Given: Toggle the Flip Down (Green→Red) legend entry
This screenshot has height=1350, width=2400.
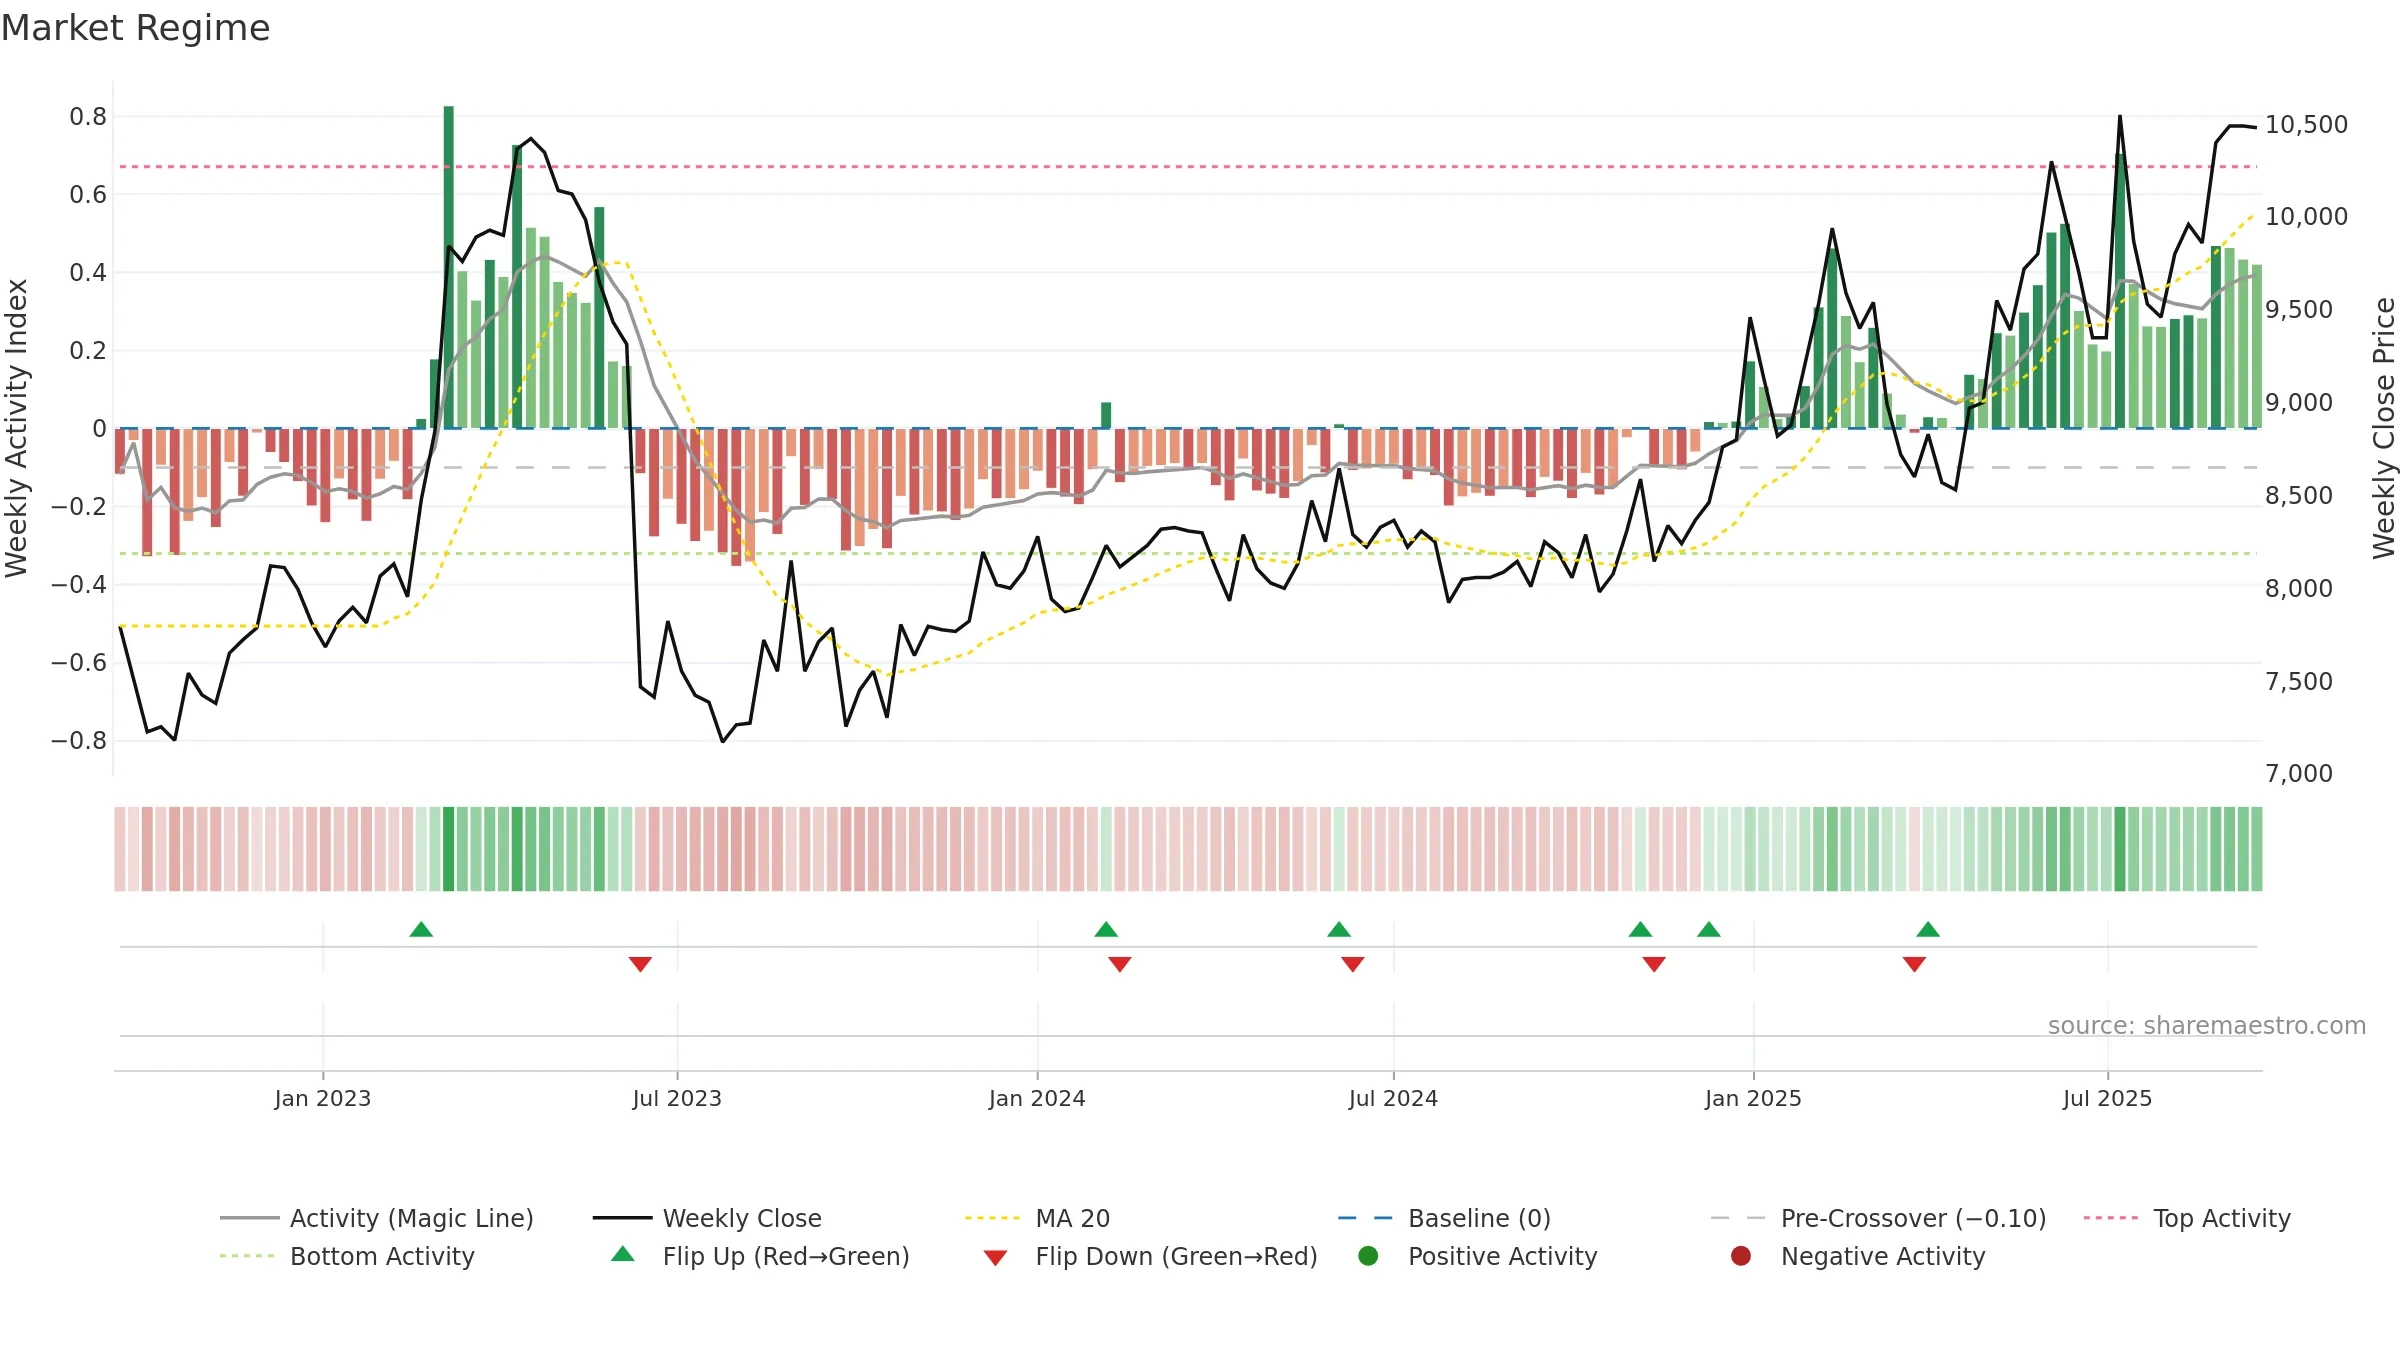Looking at the screenshot, I should [x=1150, y=1256].
